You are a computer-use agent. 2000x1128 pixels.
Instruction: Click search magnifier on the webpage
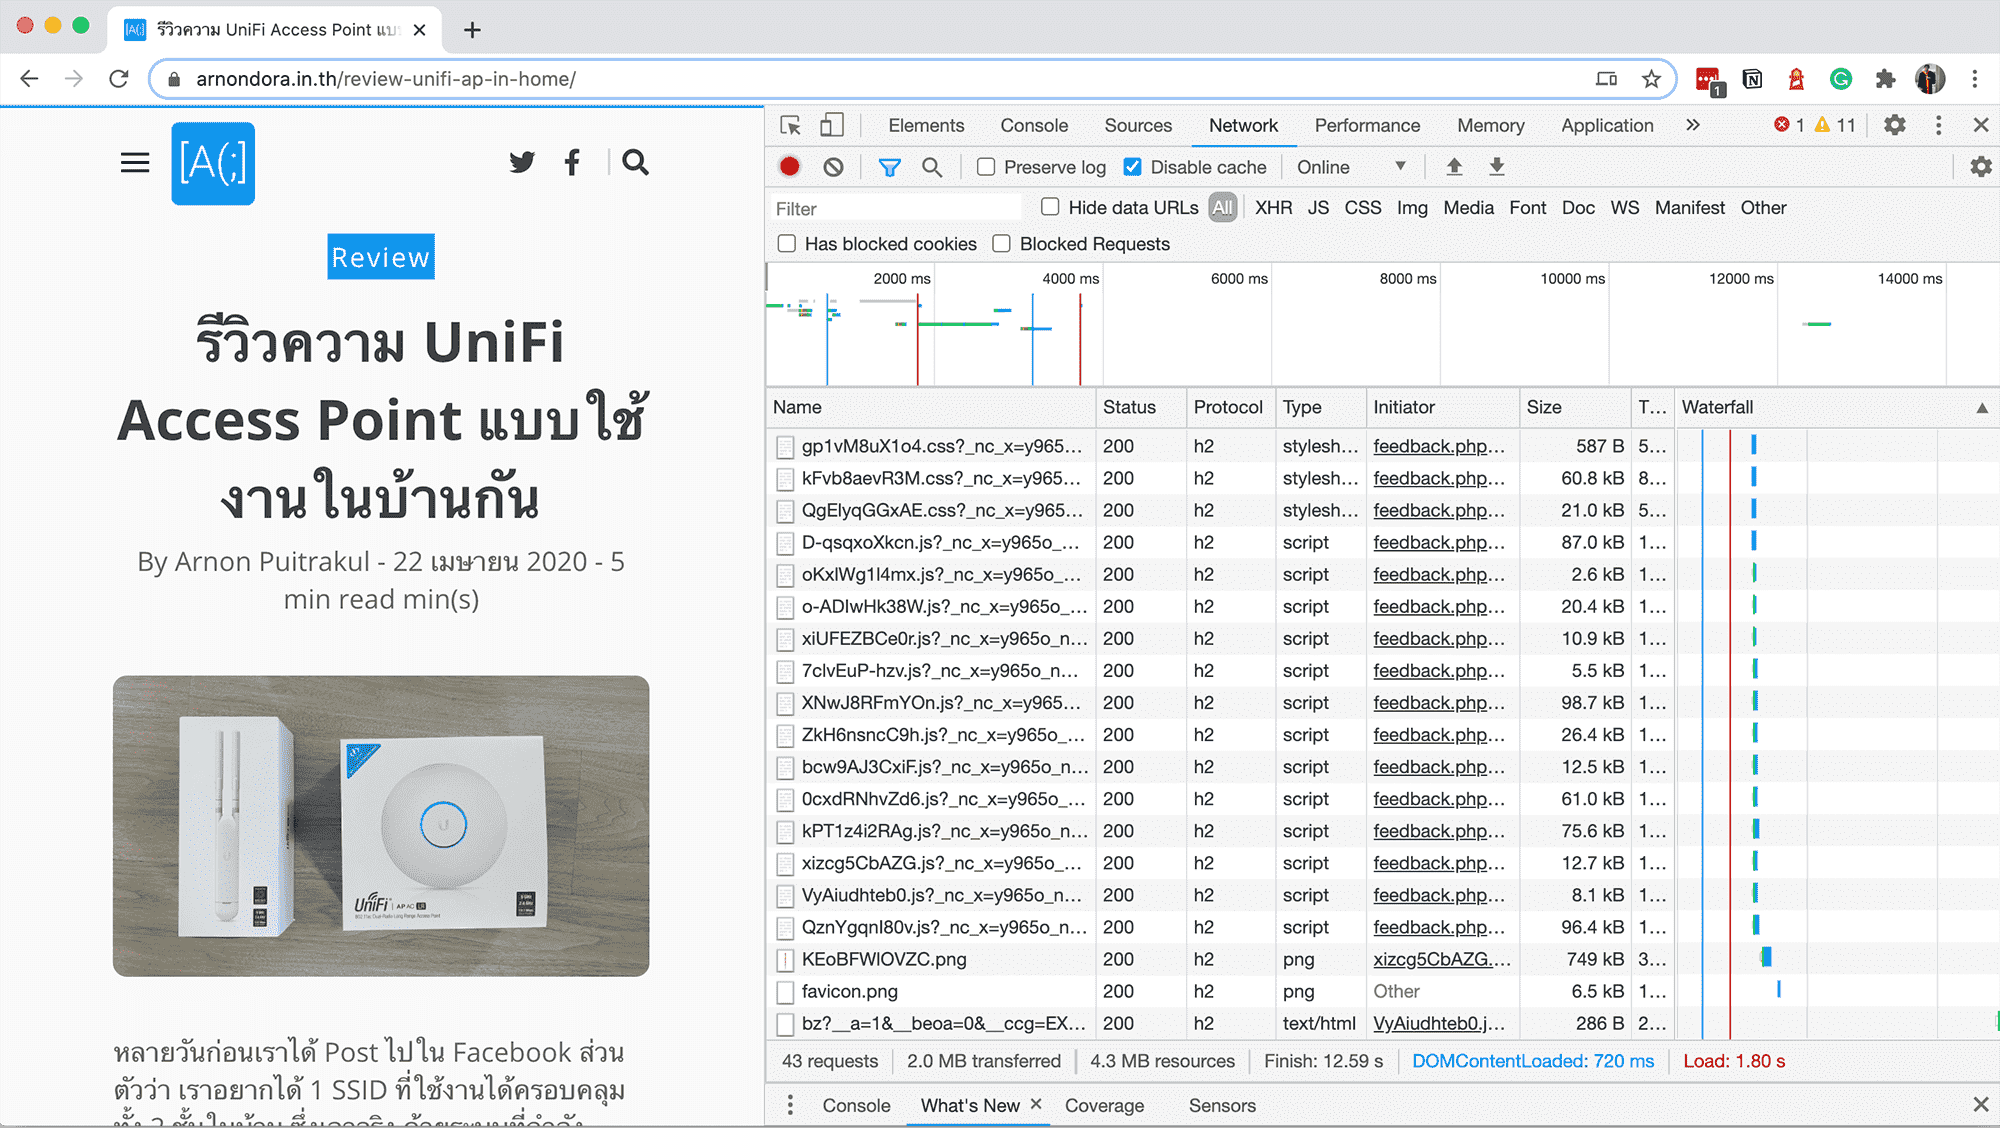(635, 162)
